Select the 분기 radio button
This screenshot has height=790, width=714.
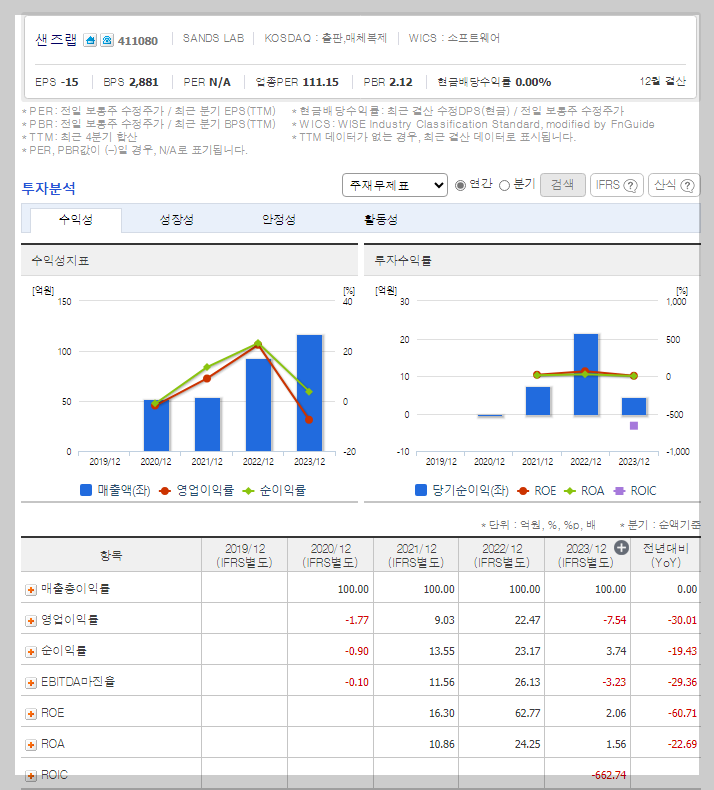point(504,185)
